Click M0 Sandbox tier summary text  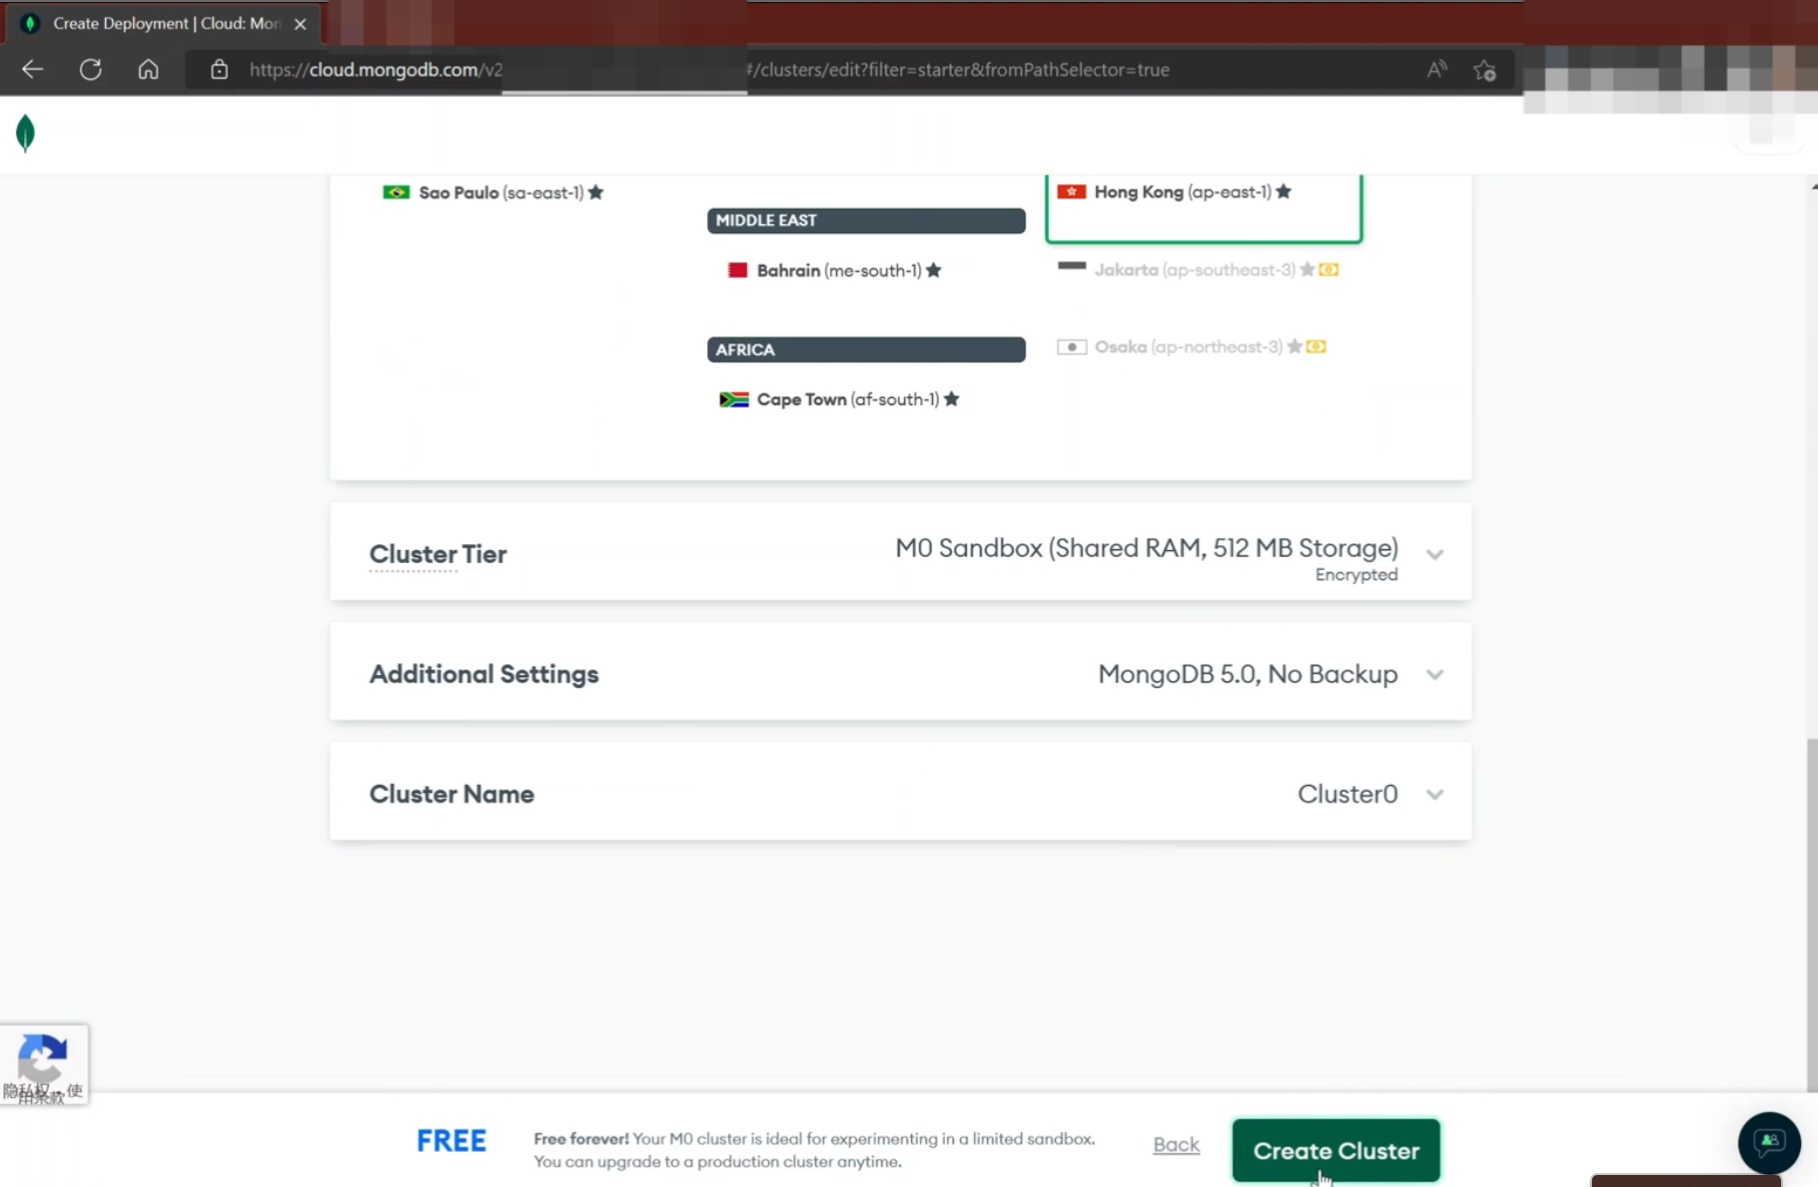tap(1146, 548)
